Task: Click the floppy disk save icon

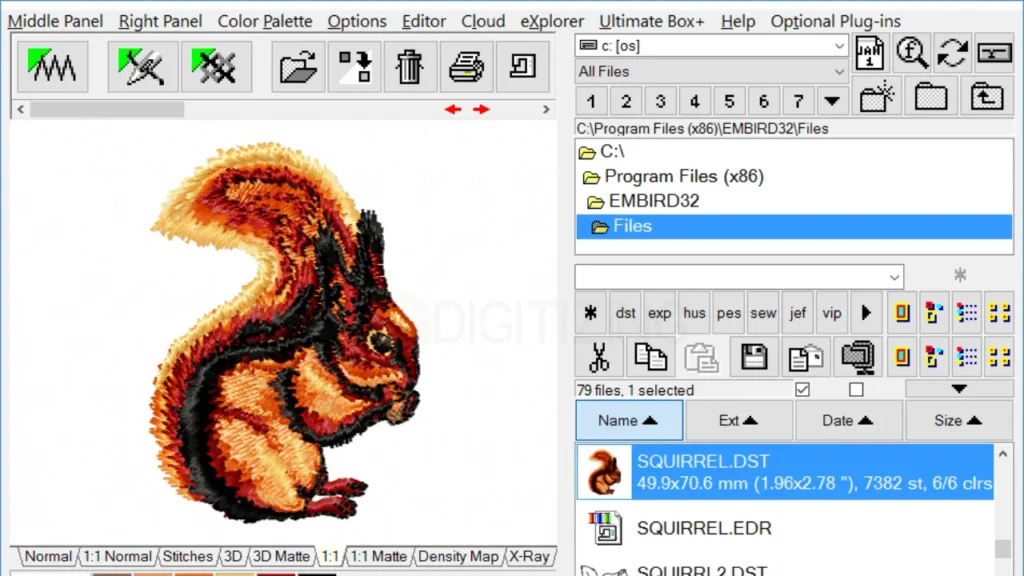Action: pos(755,357)
